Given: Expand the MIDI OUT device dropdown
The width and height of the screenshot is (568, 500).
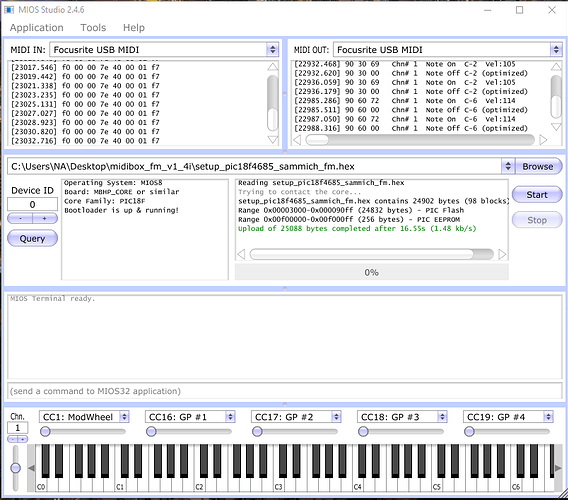Looking at the screenshot, I should click(556, 50).
